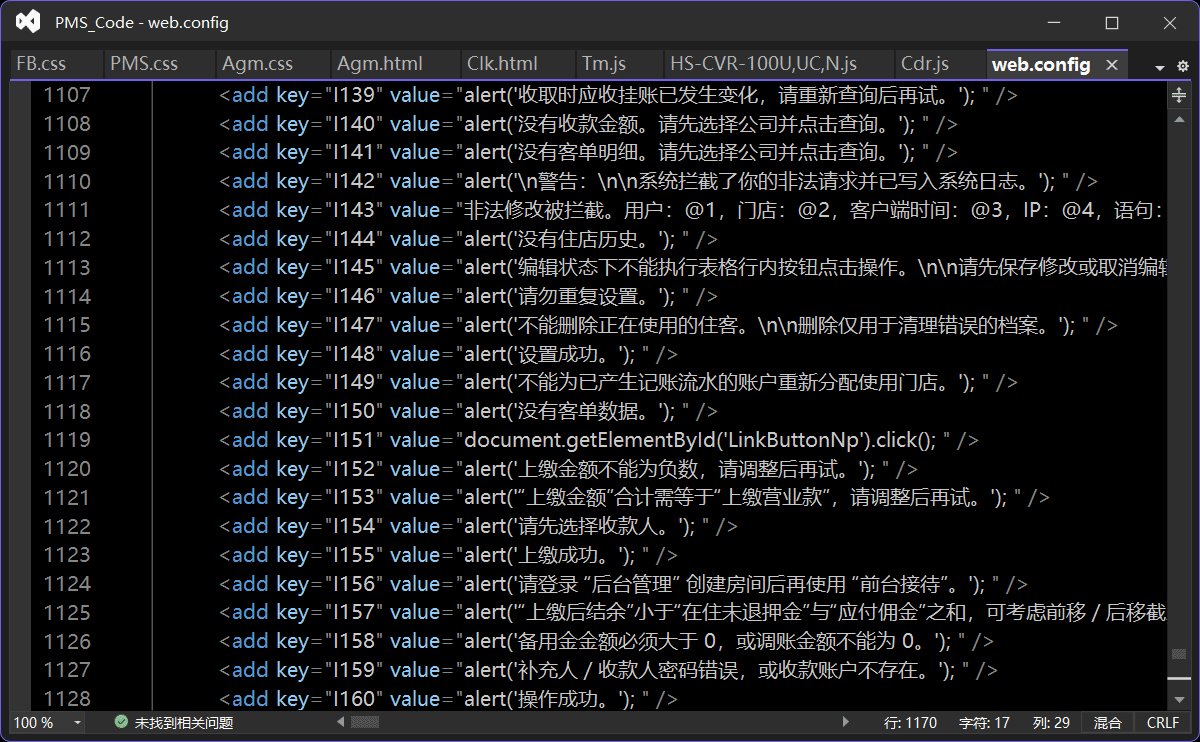1200x742 pixels.
Task: Click the vertical scrollbar track
Action: pyautogui.click(x=1179, y=400)
